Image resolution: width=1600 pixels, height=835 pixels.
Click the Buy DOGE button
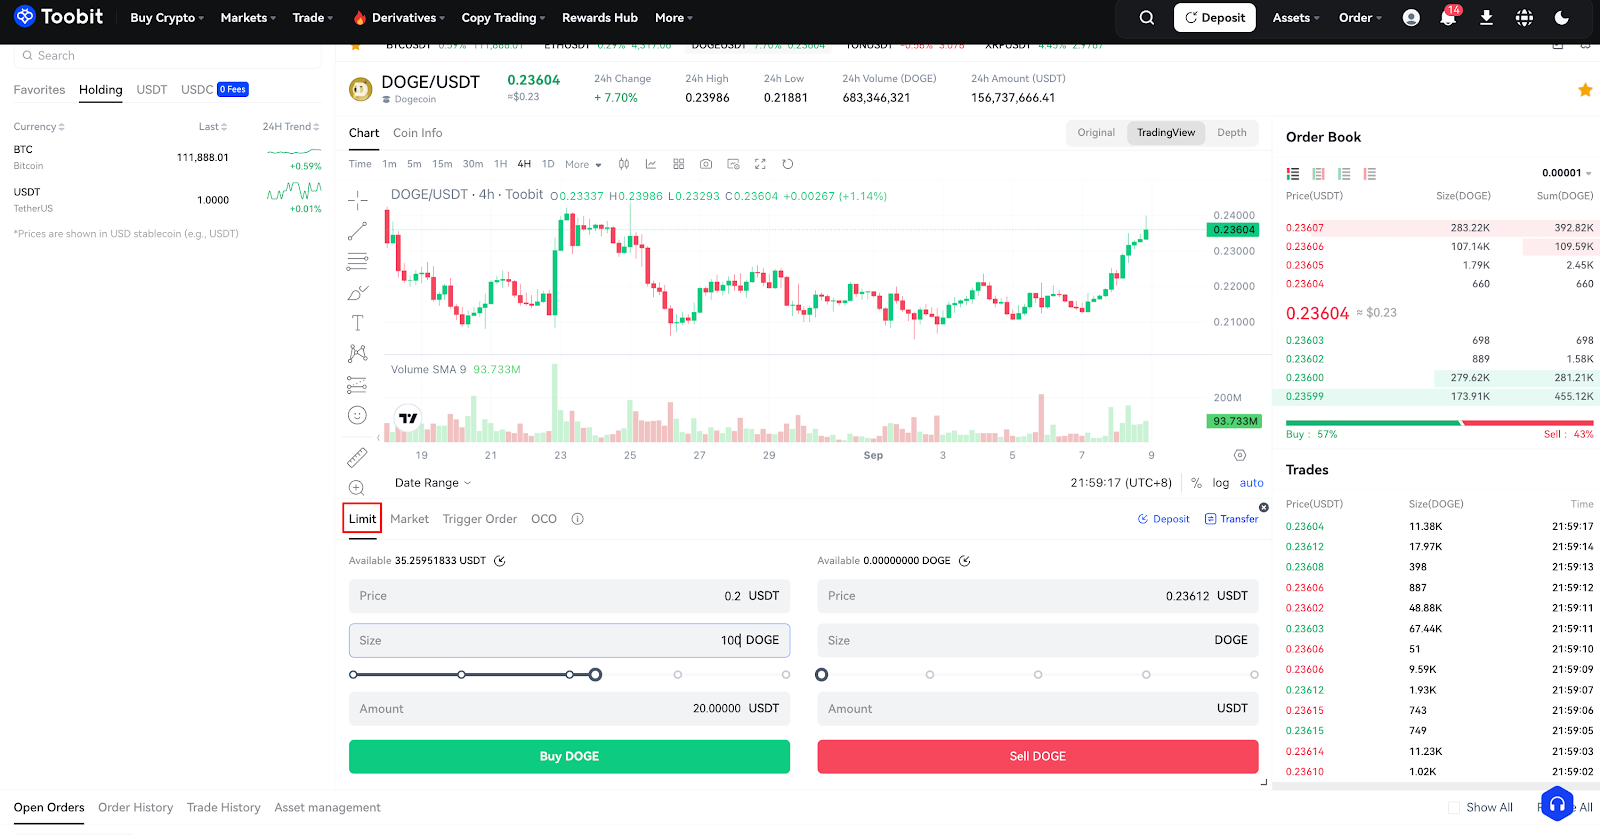pos(569,757)
